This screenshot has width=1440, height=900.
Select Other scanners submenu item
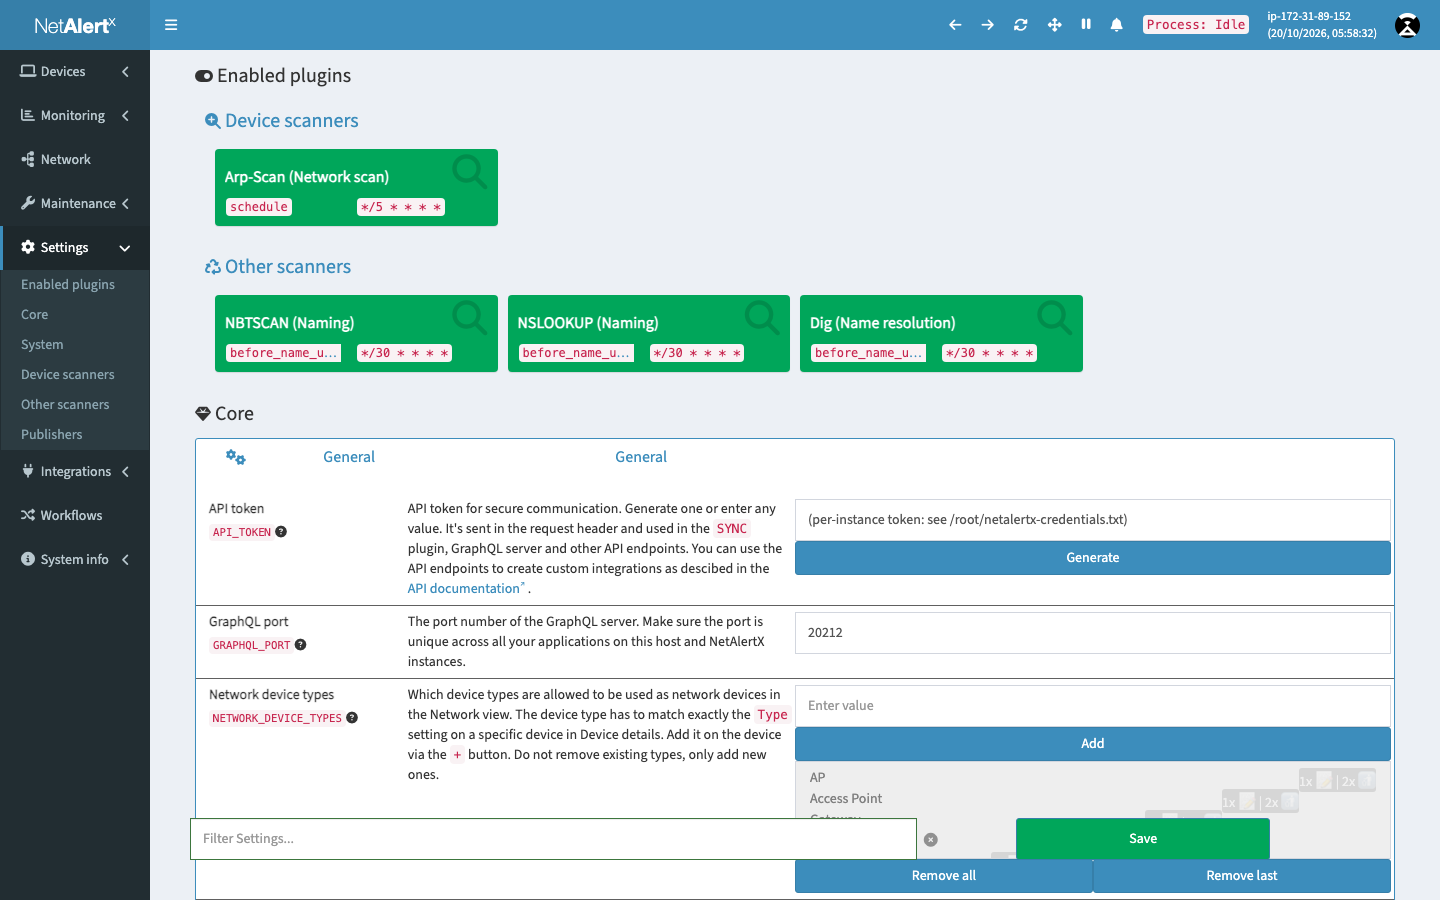click(x=65, y=405)
